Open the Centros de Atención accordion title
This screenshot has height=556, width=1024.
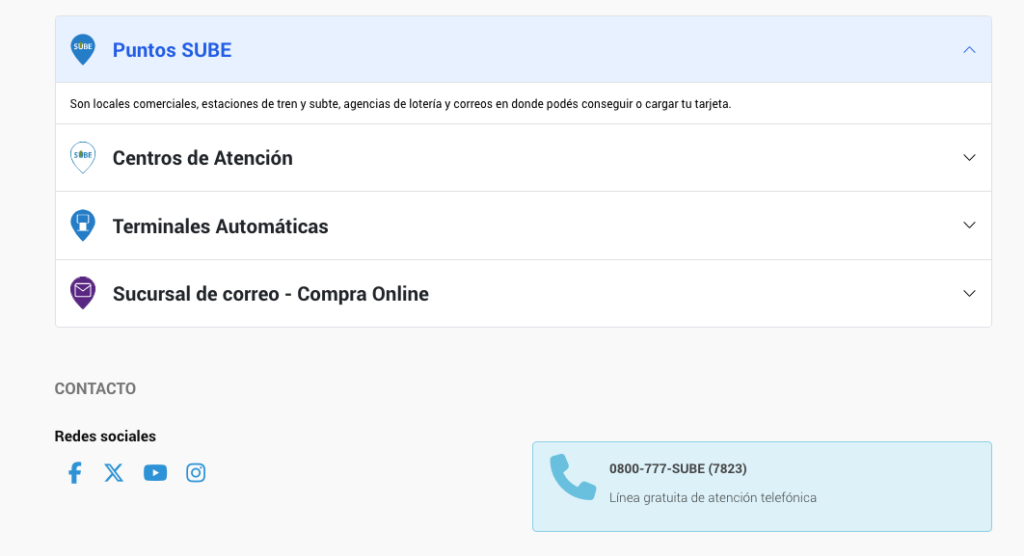tap(202, 158)
